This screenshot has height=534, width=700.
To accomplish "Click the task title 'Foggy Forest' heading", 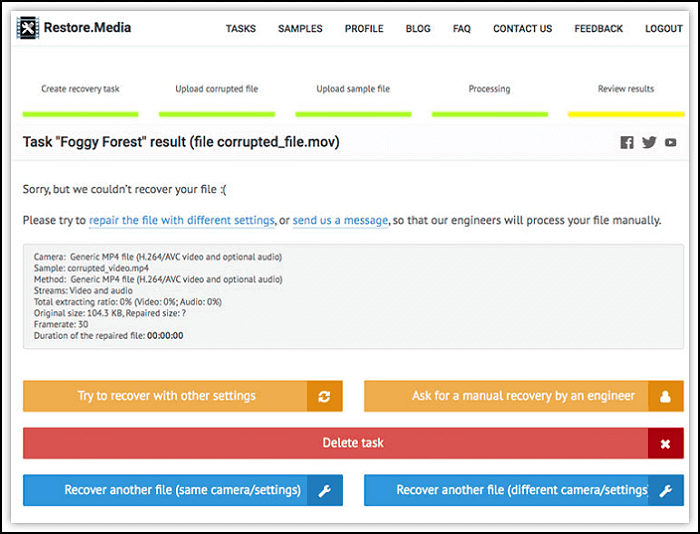I will click(x=181, y=142).
